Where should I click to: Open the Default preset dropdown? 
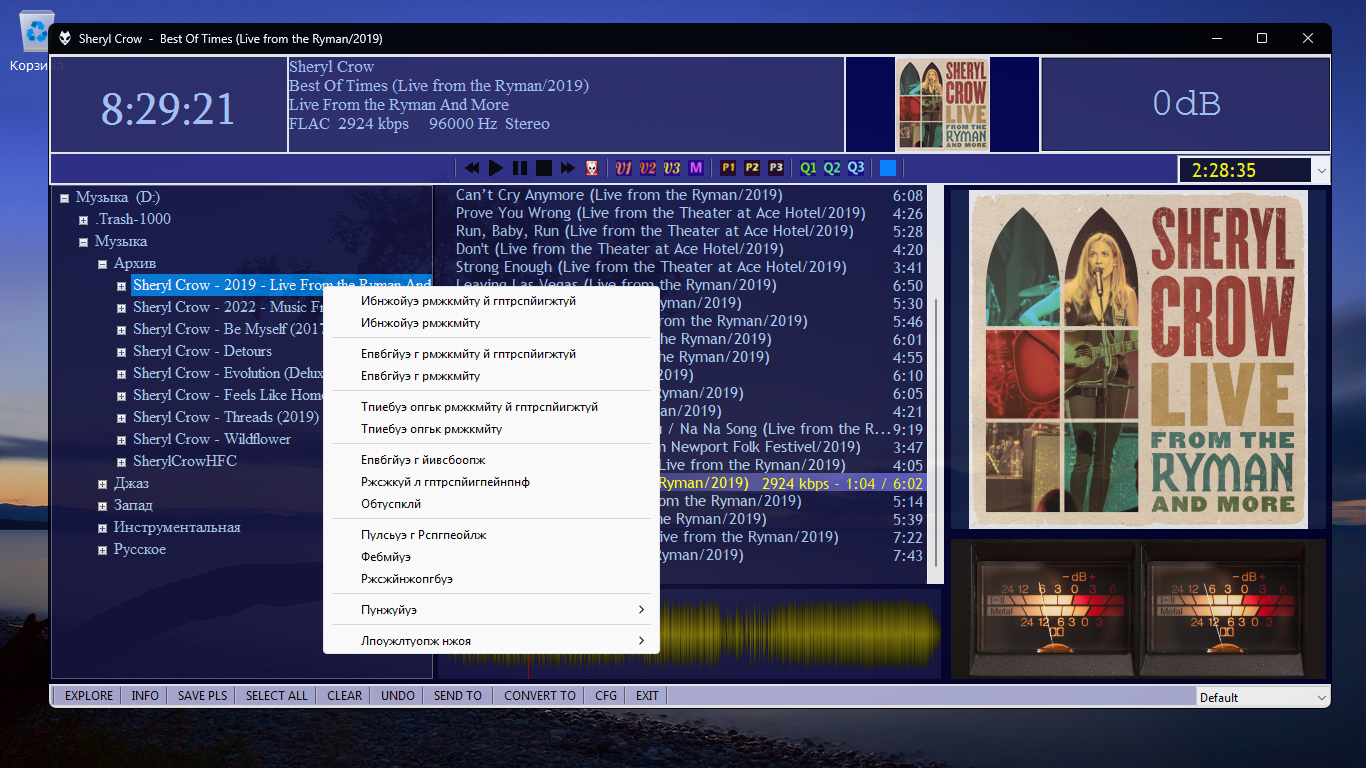[x=1322, y=697]
